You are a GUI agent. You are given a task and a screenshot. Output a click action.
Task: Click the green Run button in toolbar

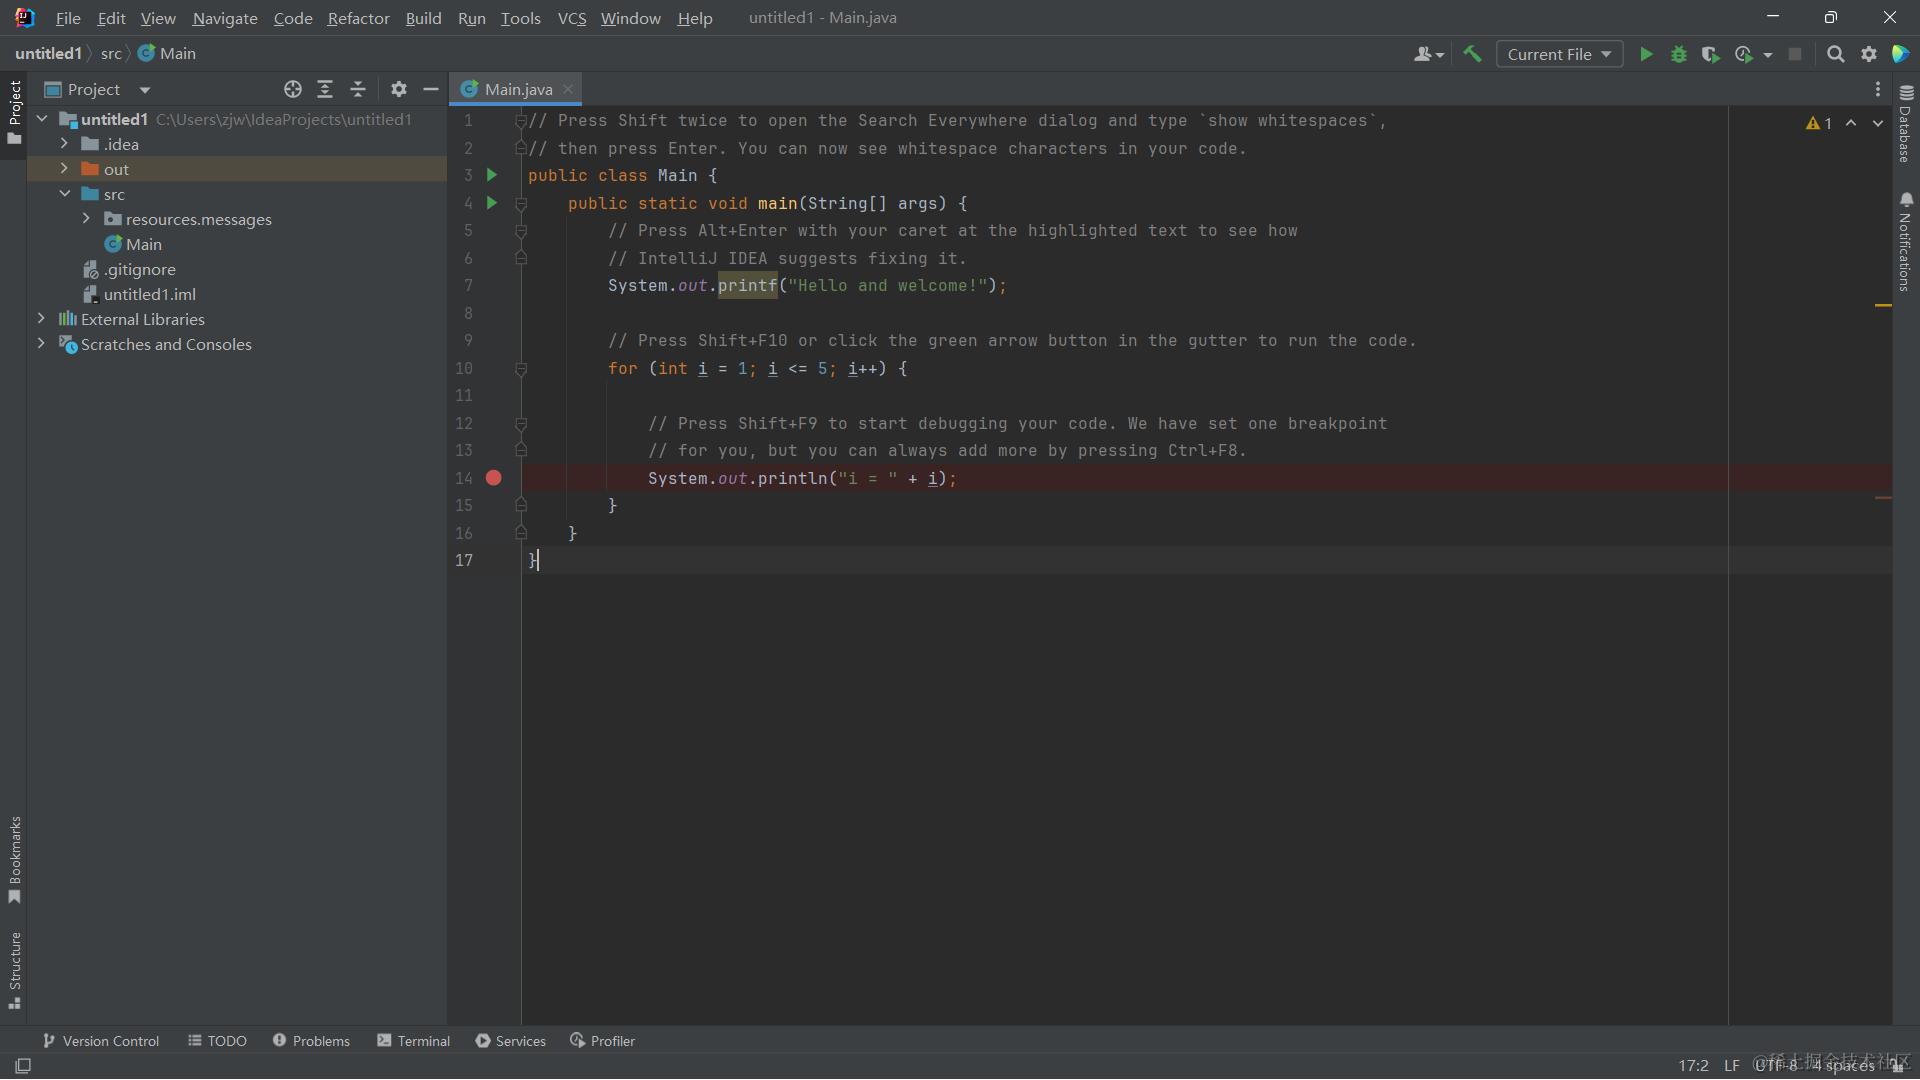point(1645,54)
